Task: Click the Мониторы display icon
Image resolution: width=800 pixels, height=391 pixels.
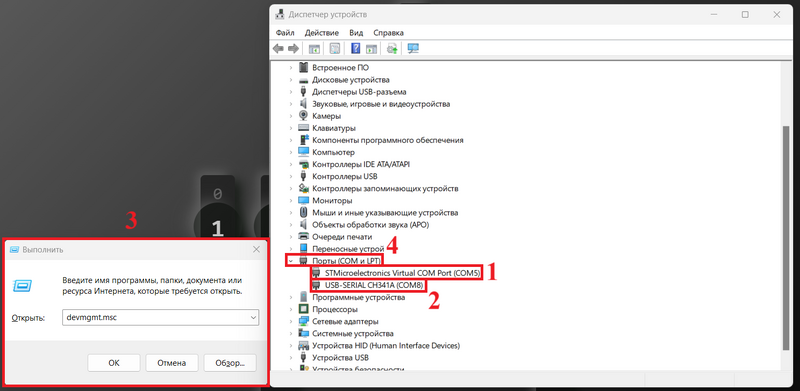Action: (x=304, y=201)
